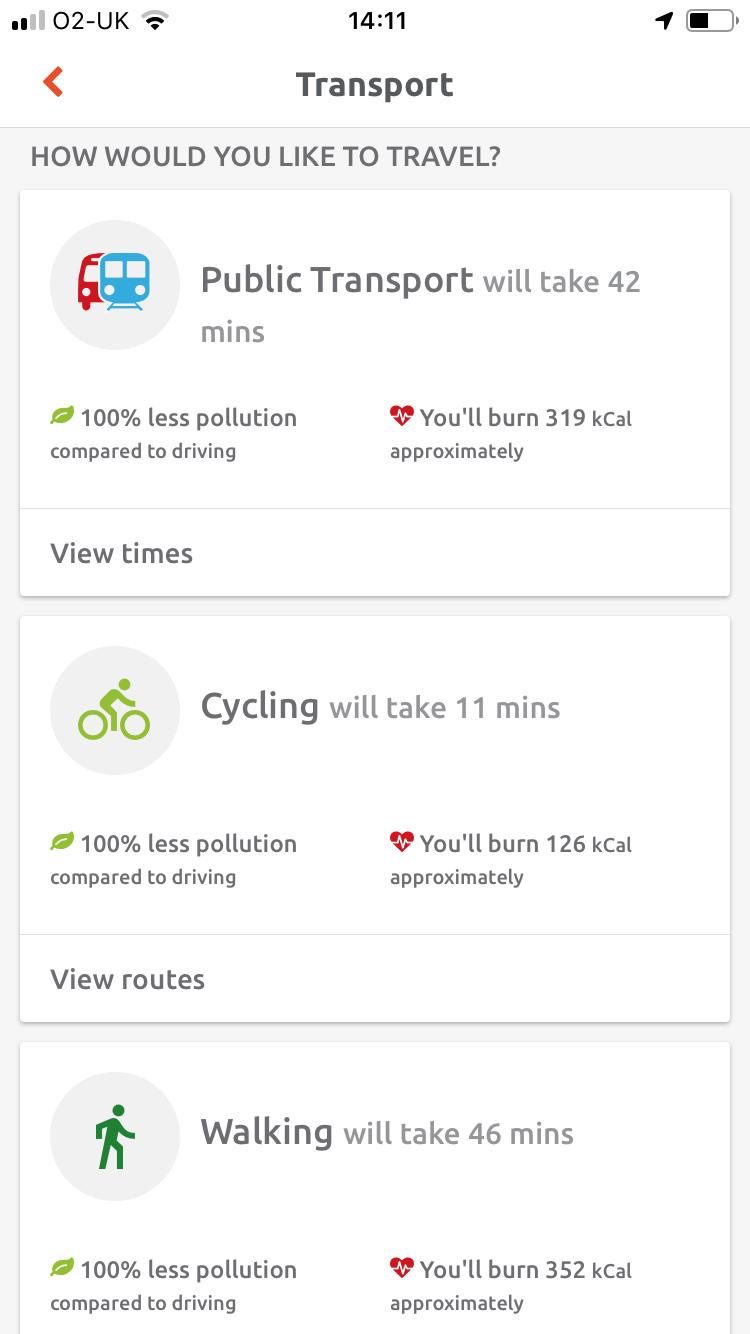The image size is (750, 1334).
Task: Tap the Wi-Fi icon in status bar
Action: (x=154, y=21)
